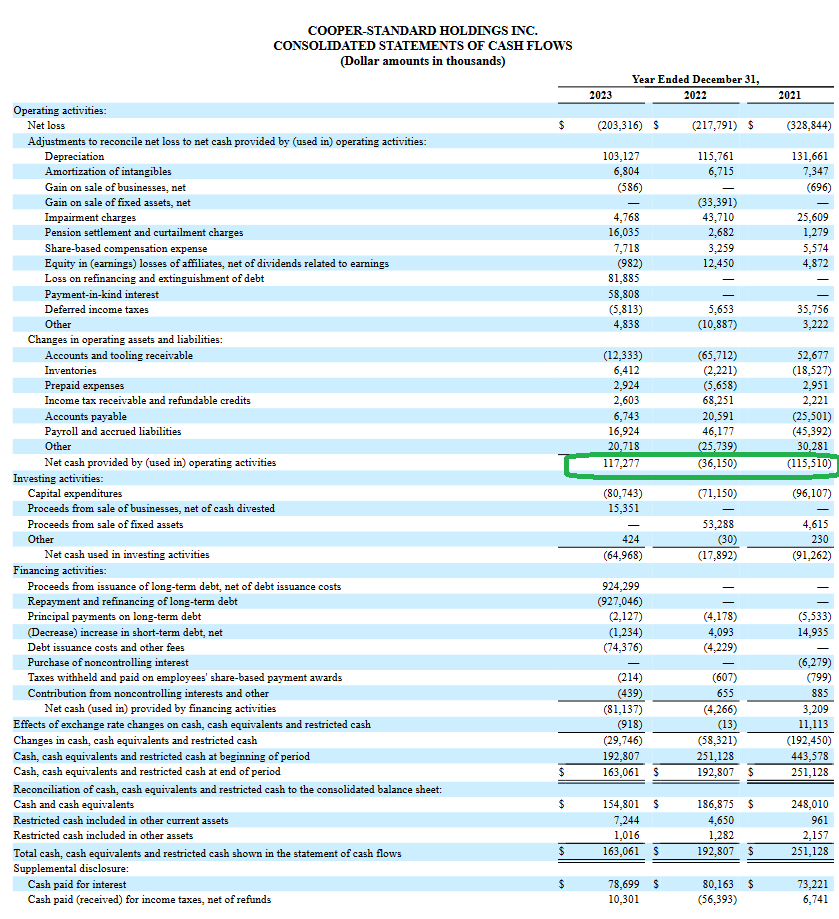The height and width of the screenshot is (919, 839).
Task: Click the "Supplemental disclosure:" heading
Action: (71, 869)
